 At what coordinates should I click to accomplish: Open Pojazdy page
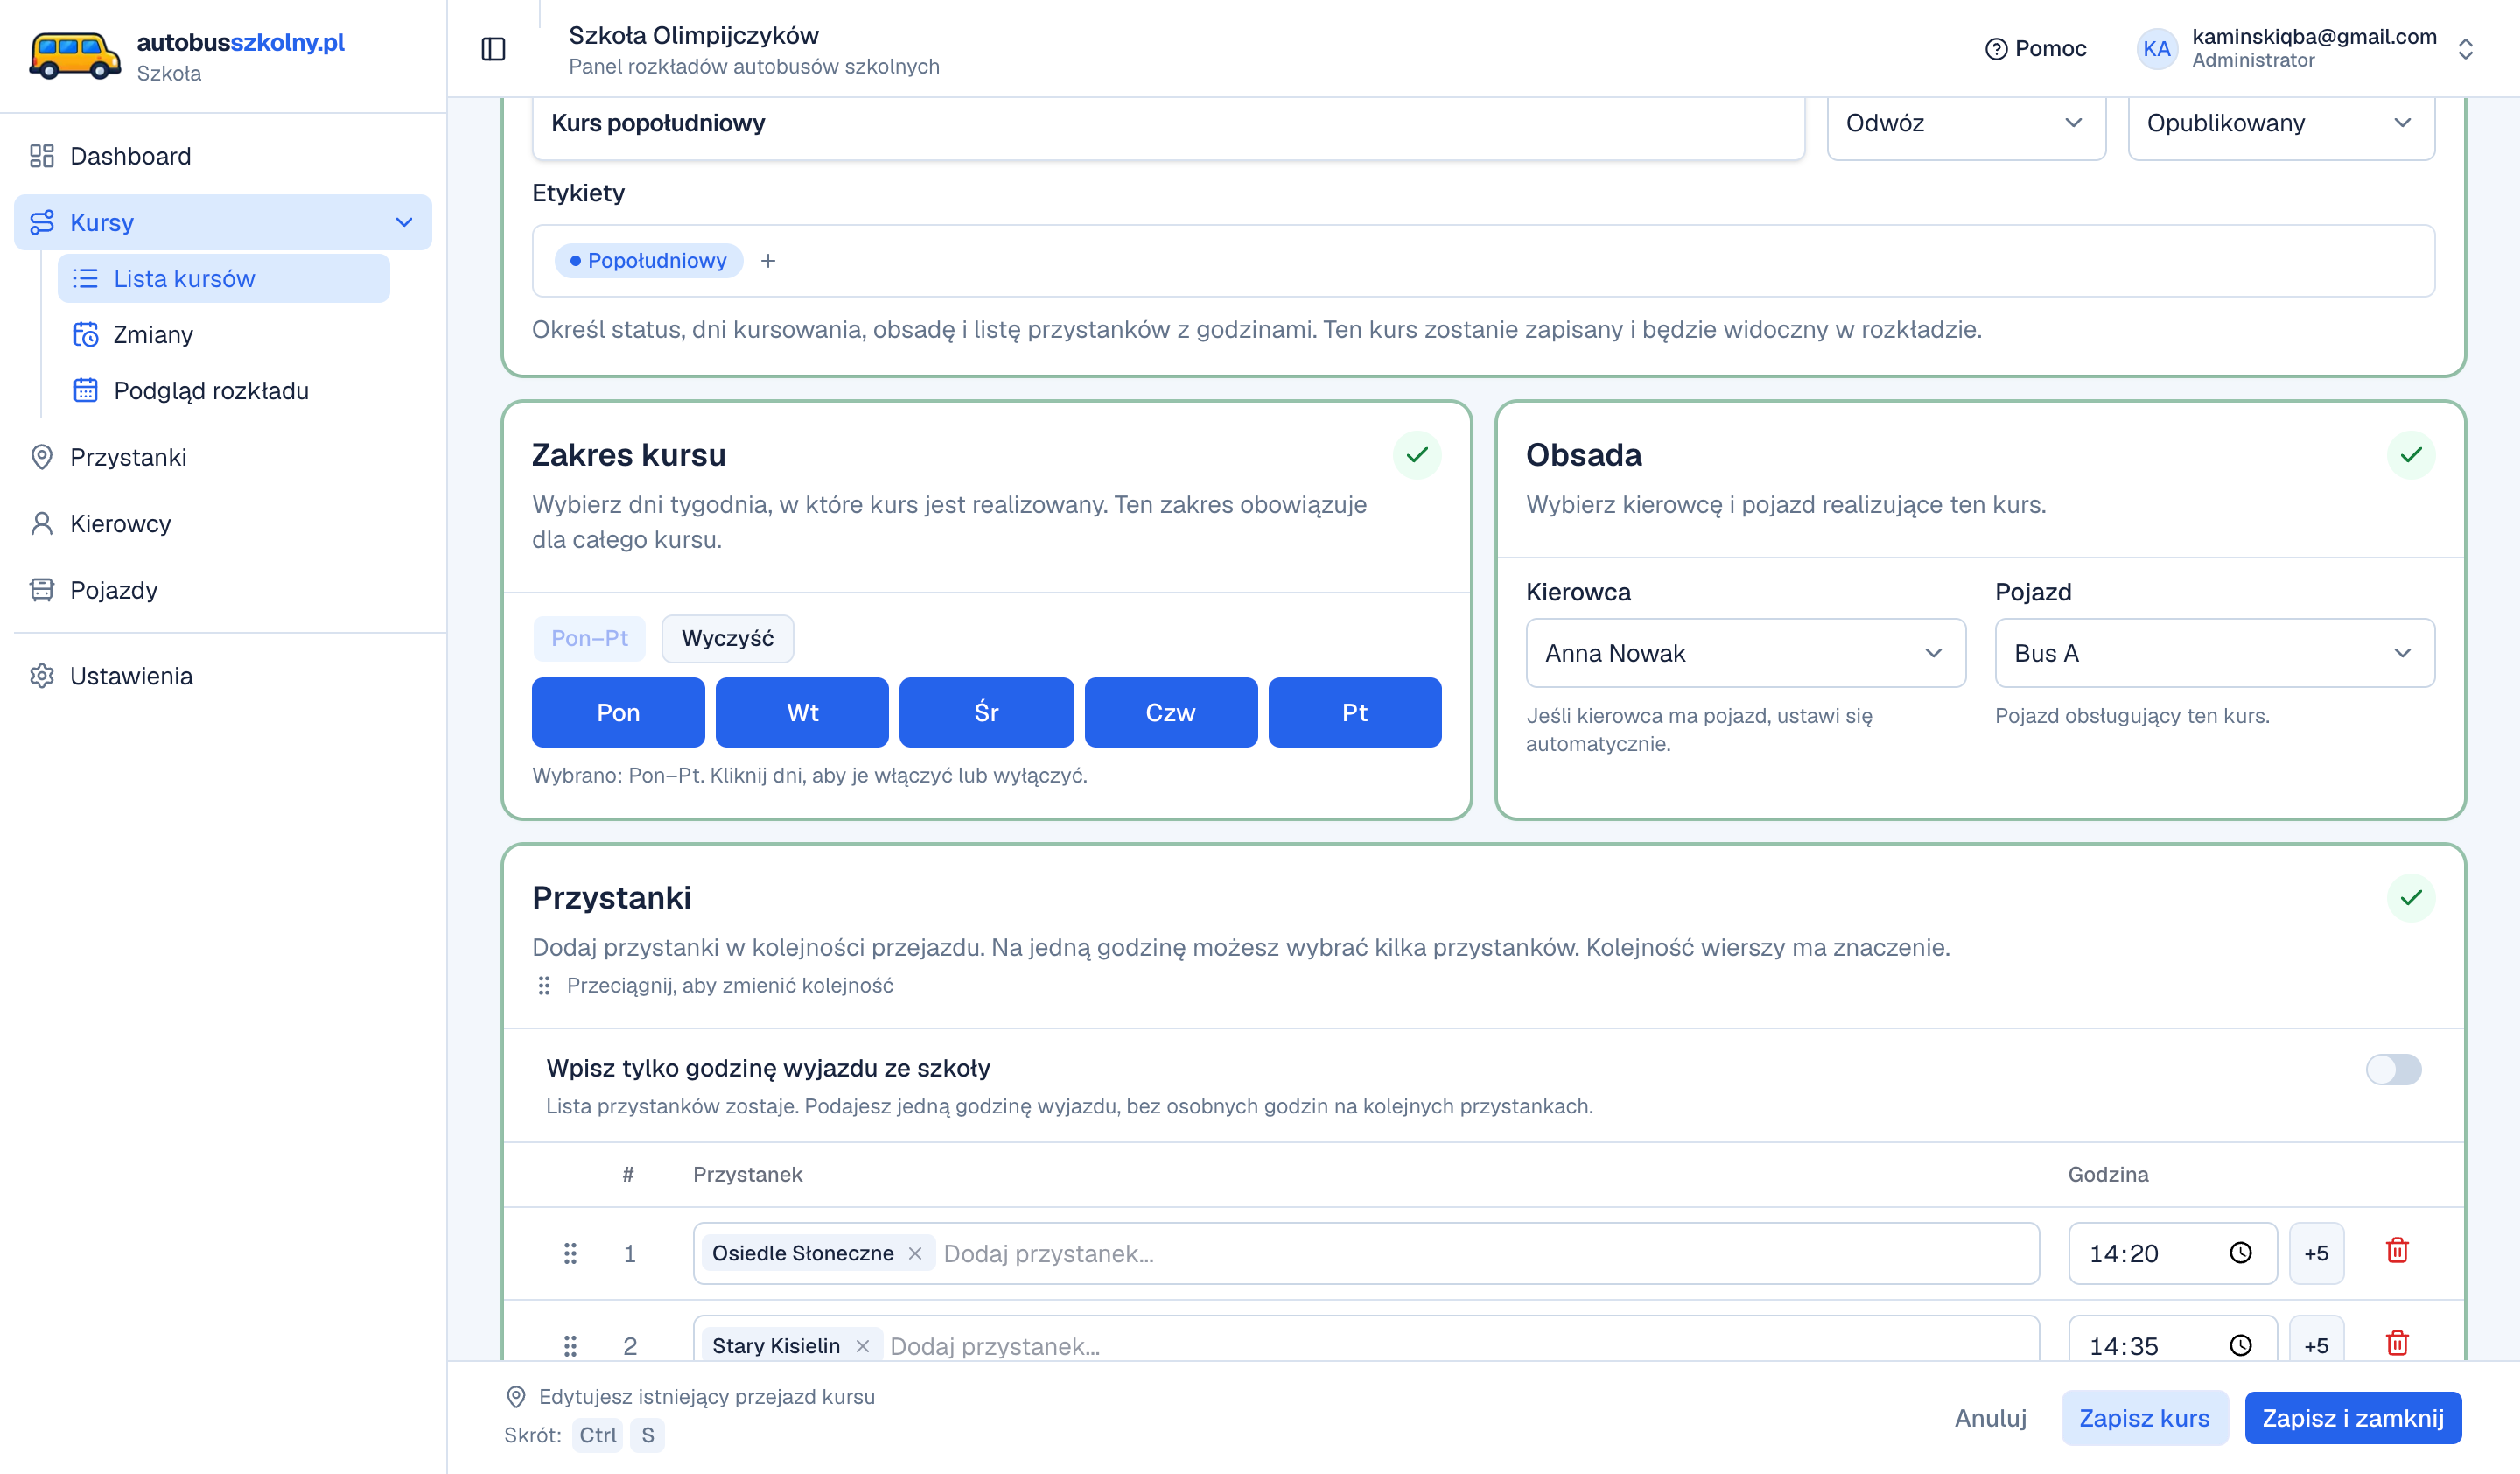pyautogui.click(x=223, y=590)
